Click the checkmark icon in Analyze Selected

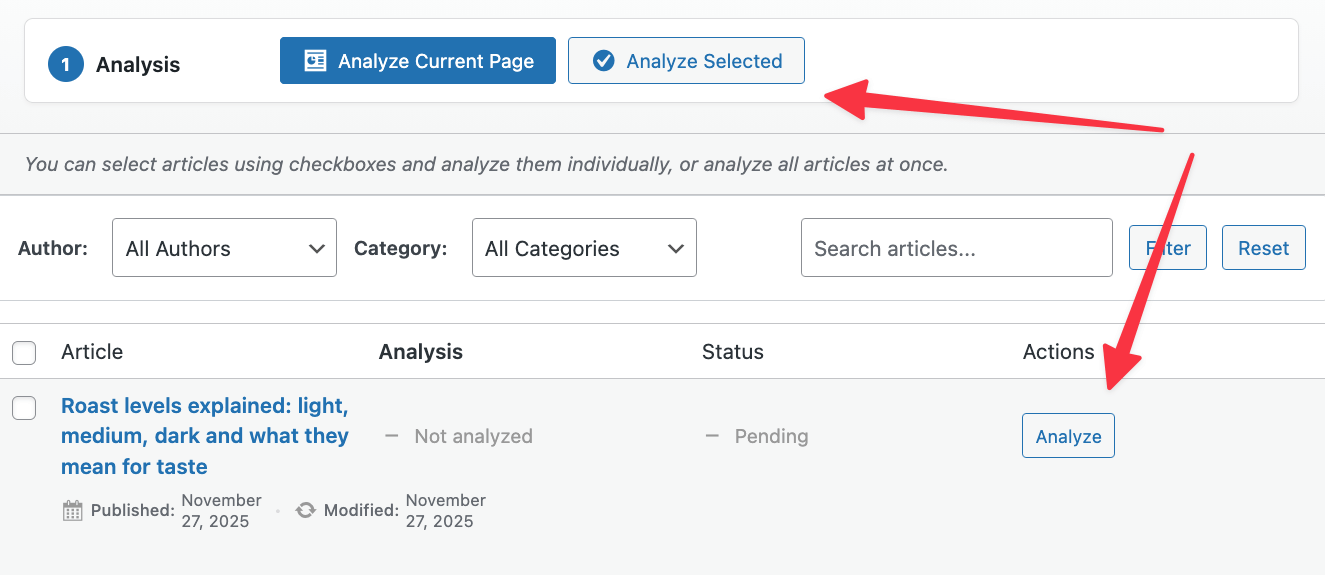pos(603,61)
